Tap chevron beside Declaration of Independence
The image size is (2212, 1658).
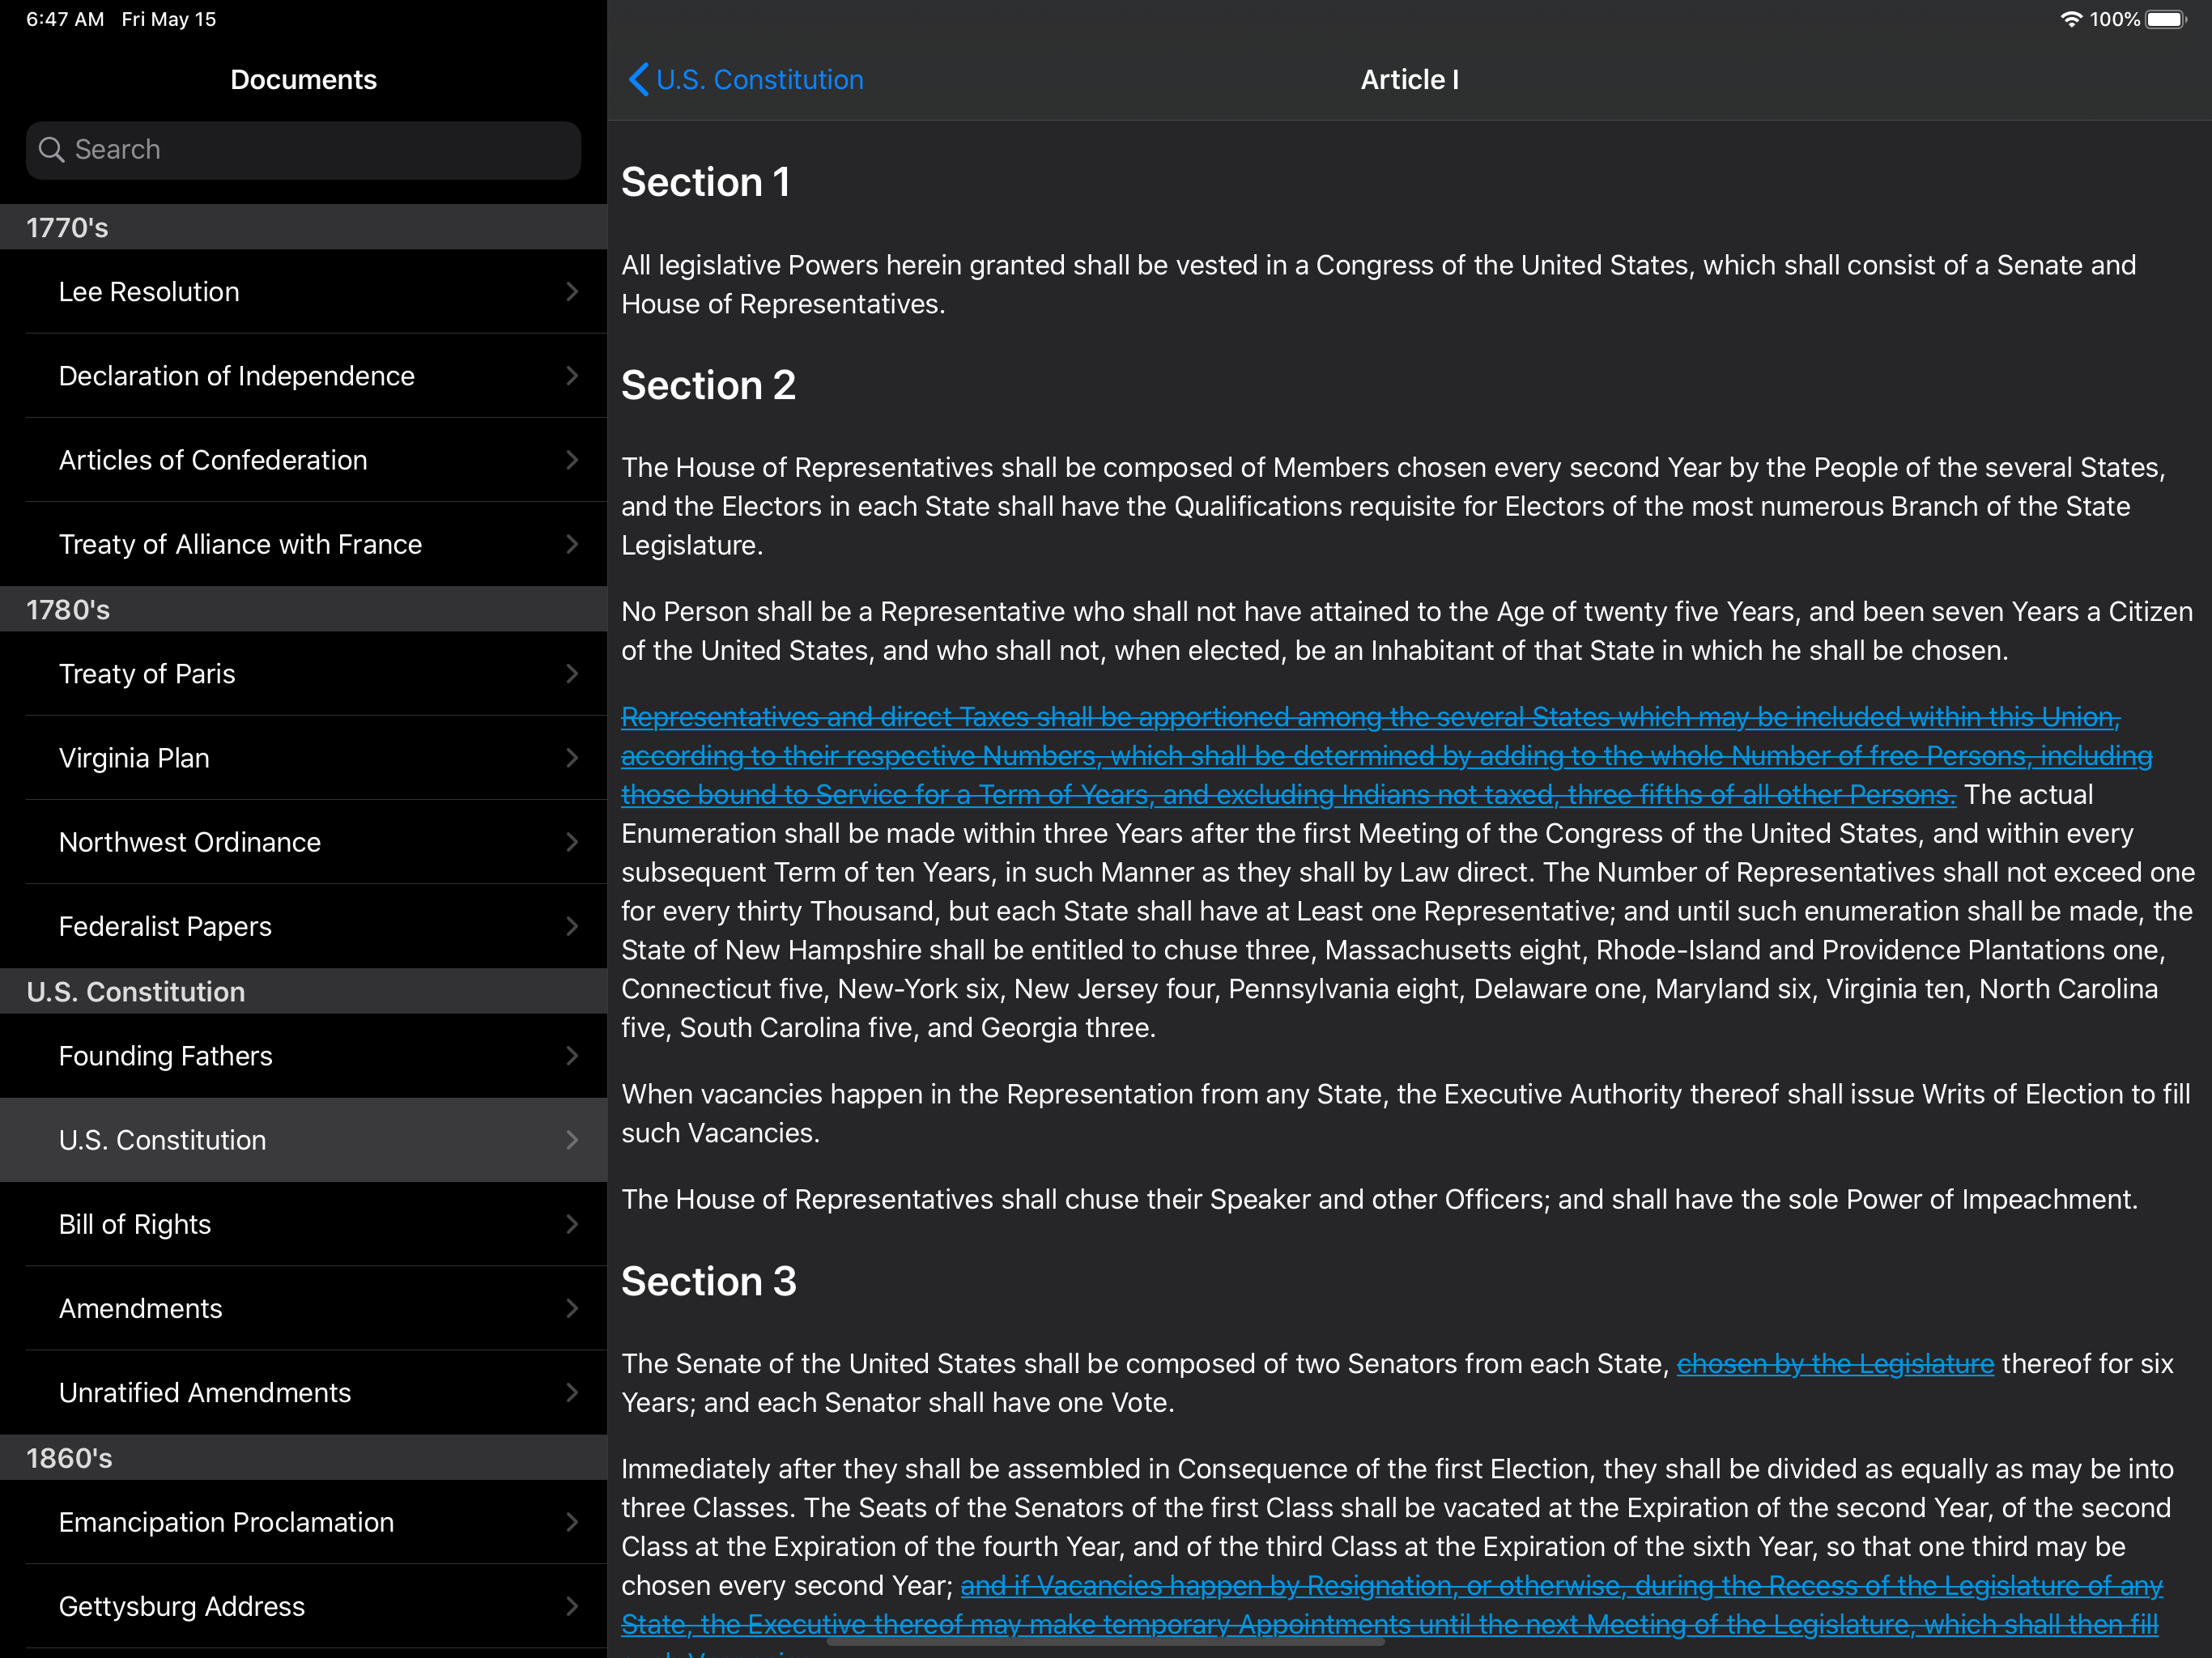click(572, 375)
